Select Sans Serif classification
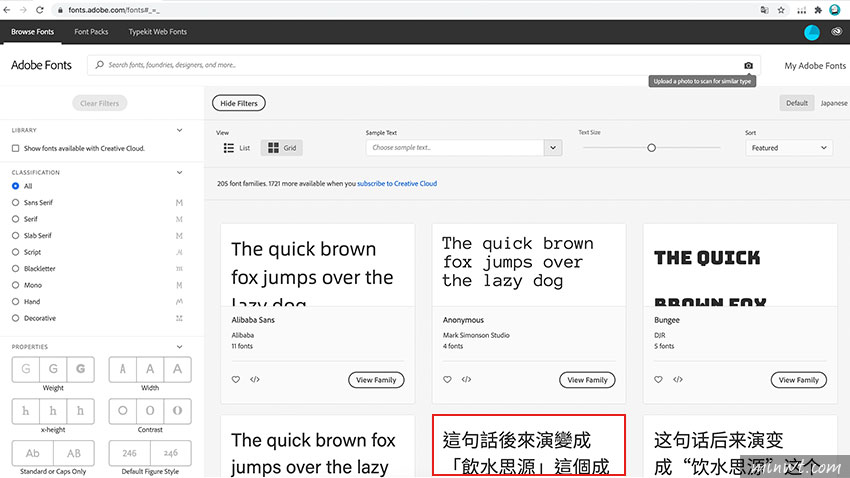 pyautogui.click(x=15, y=203)
